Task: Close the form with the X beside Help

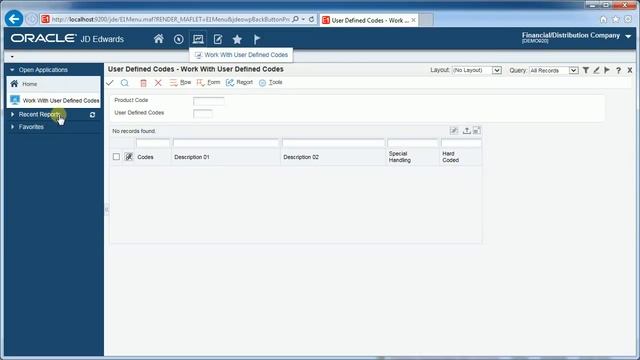Action: click(630, 70)
